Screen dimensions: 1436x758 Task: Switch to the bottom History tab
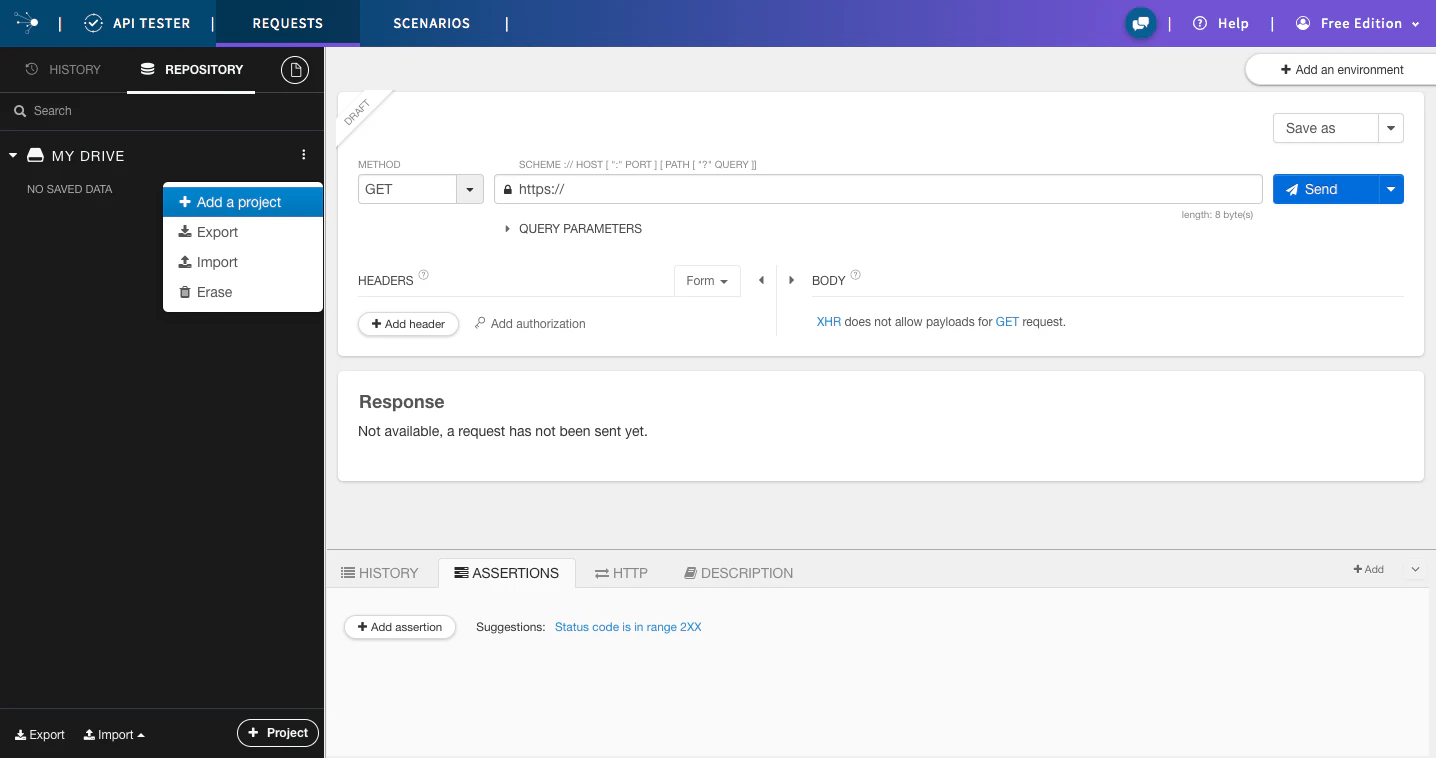click(380, 573)
